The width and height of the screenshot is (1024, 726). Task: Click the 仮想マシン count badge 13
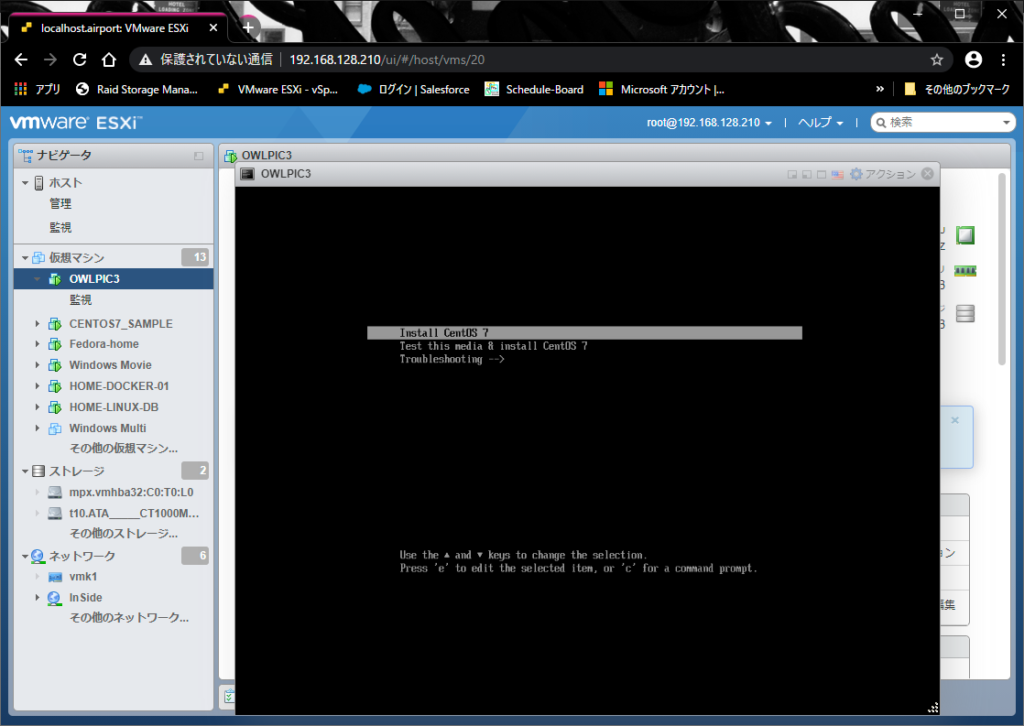click(195, 257)
